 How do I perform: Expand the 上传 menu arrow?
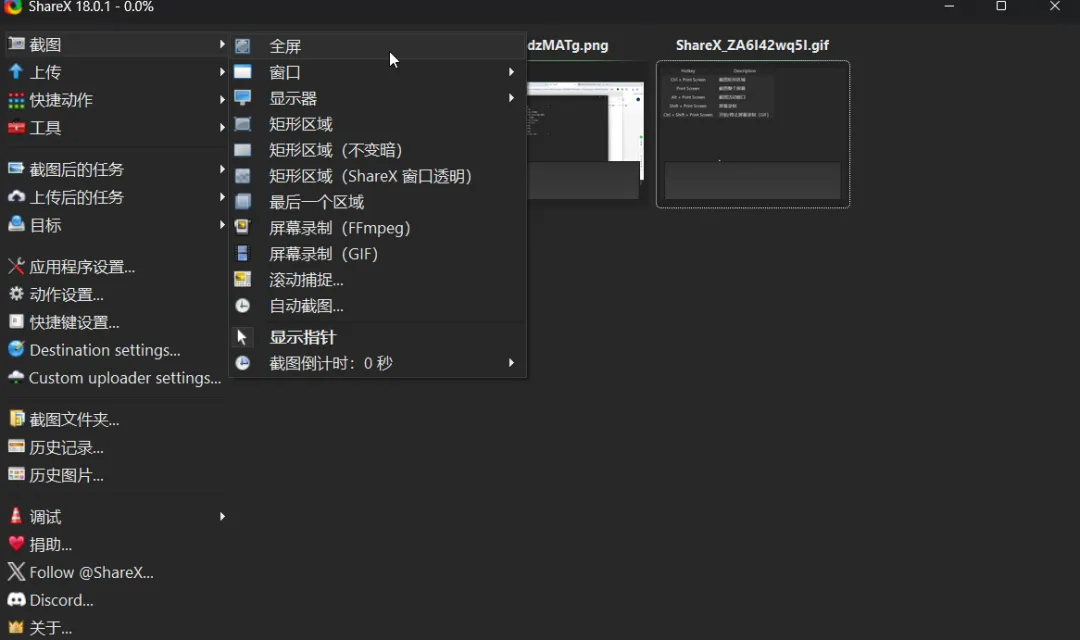(x=222, y=72)
